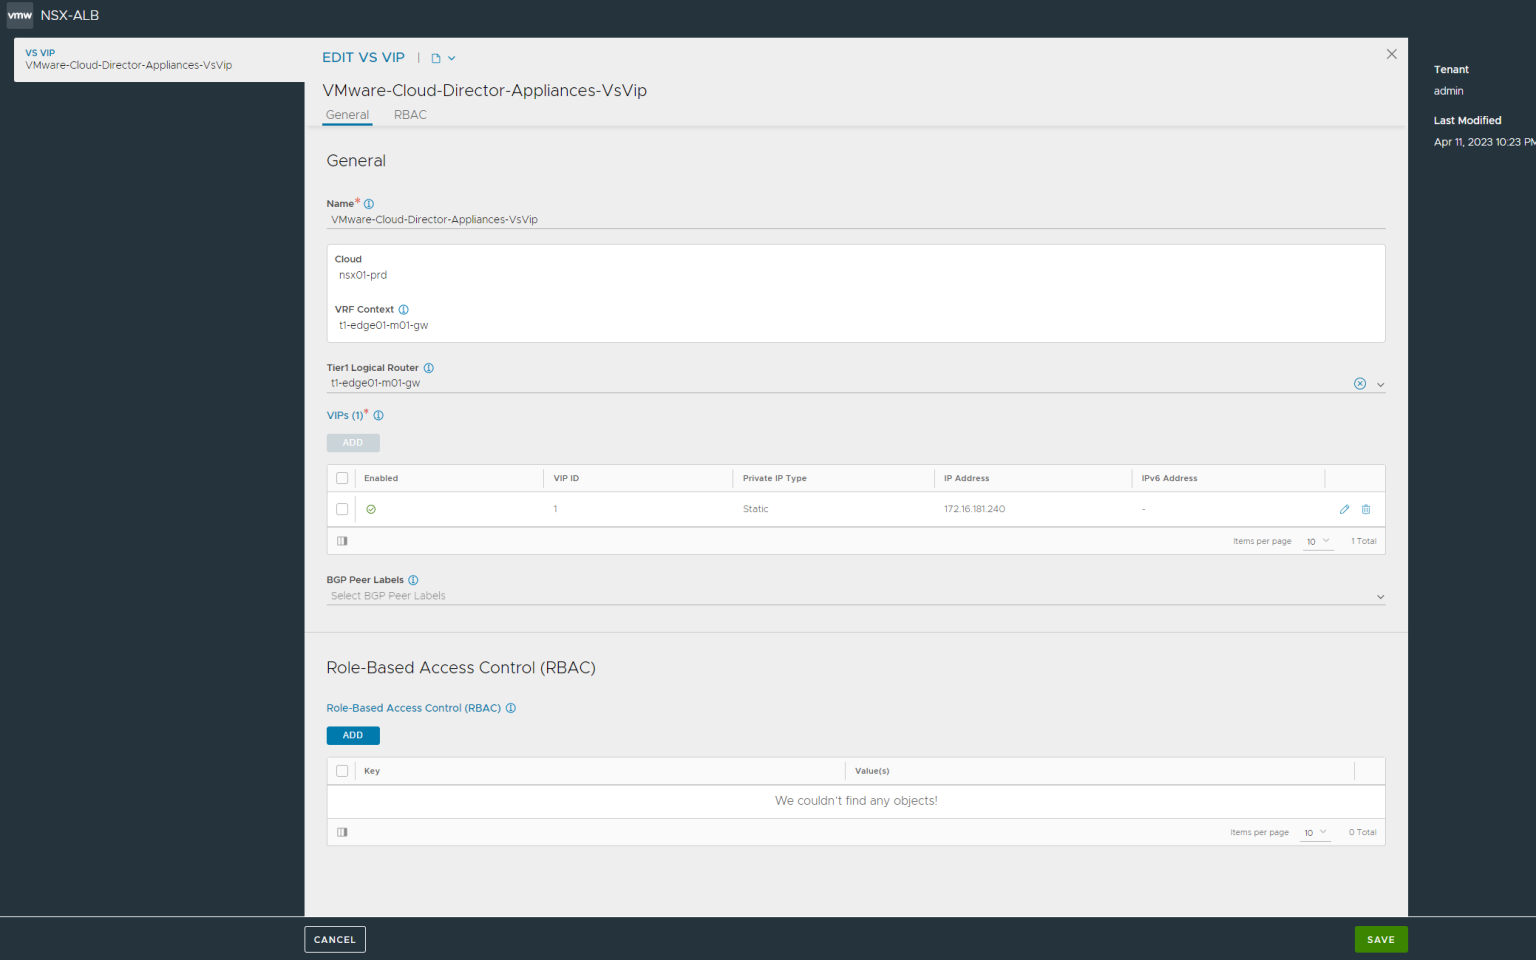Delete the VIP entry using the trash icon
The height and width of the screenshot is (960, 1536).
tap(1365, 509)
